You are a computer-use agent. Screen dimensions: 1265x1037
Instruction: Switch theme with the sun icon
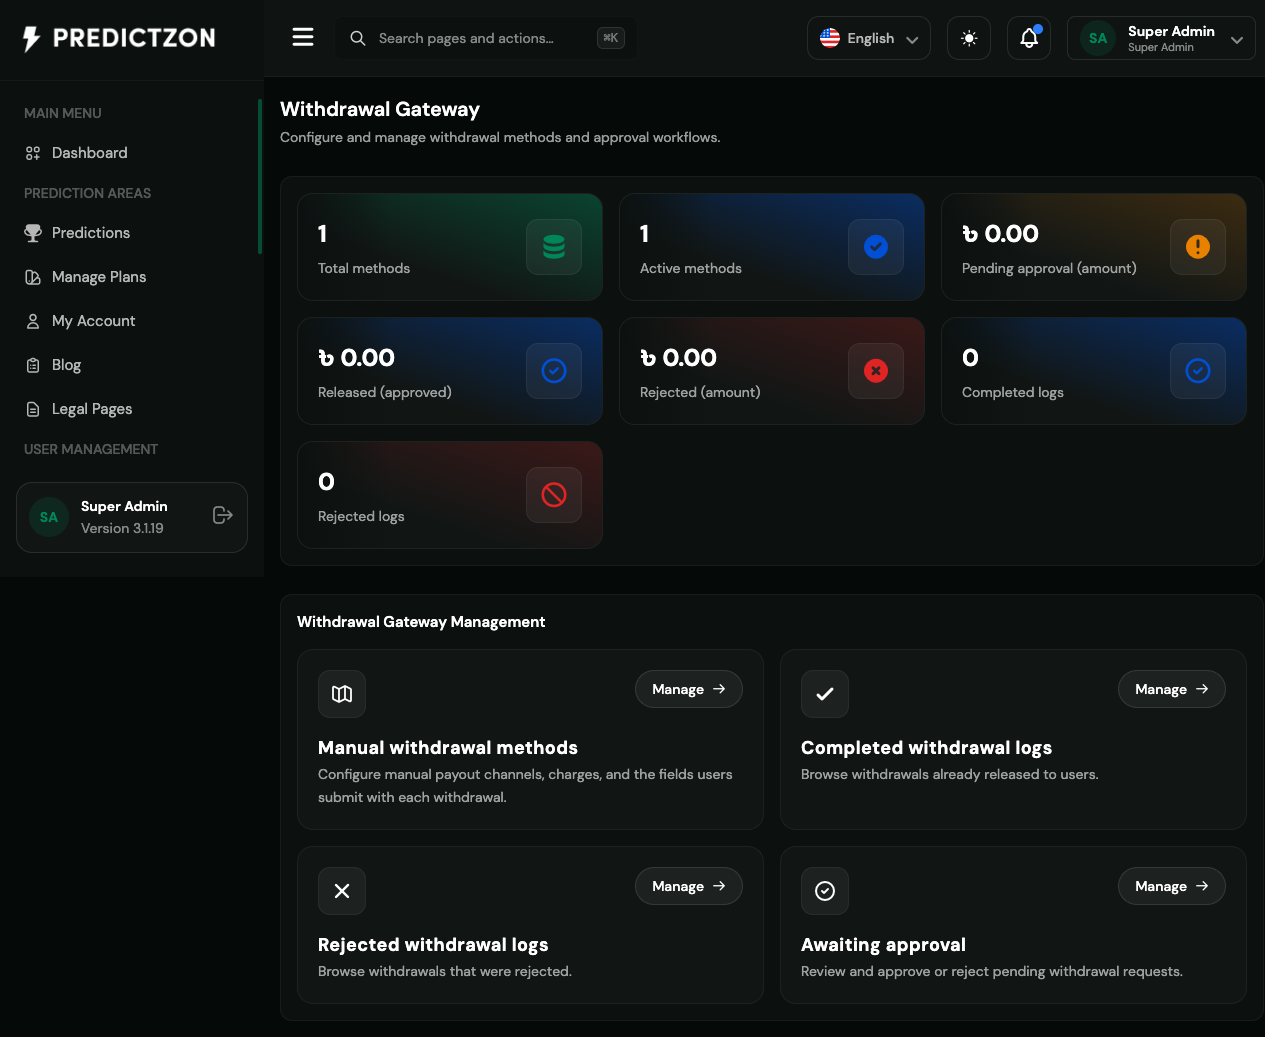tap(969, 38)
